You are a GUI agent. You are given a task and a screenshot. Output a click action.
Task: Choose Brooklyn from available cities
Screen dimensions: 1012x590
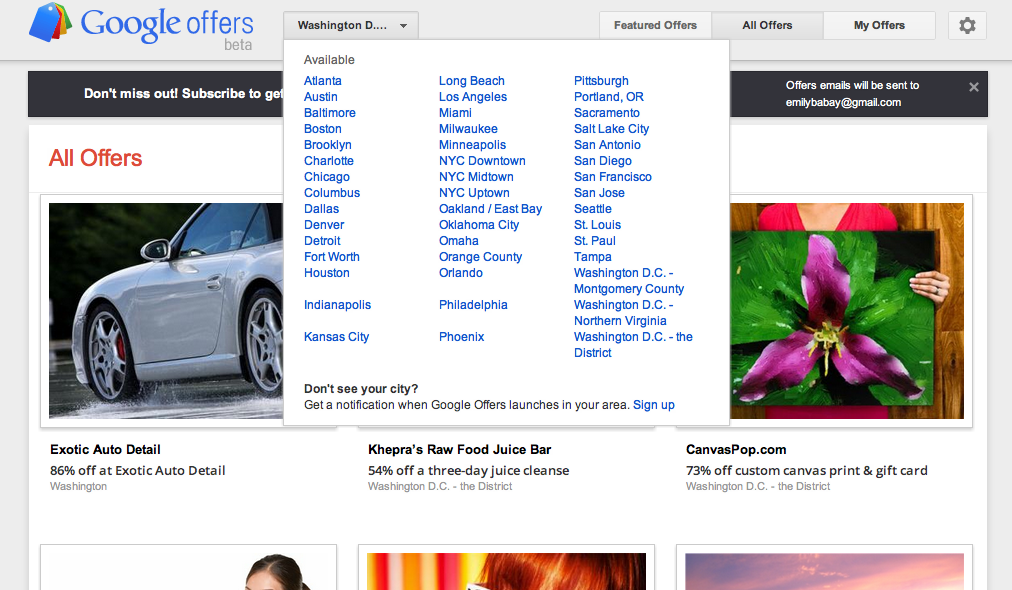tap(328, 145)
